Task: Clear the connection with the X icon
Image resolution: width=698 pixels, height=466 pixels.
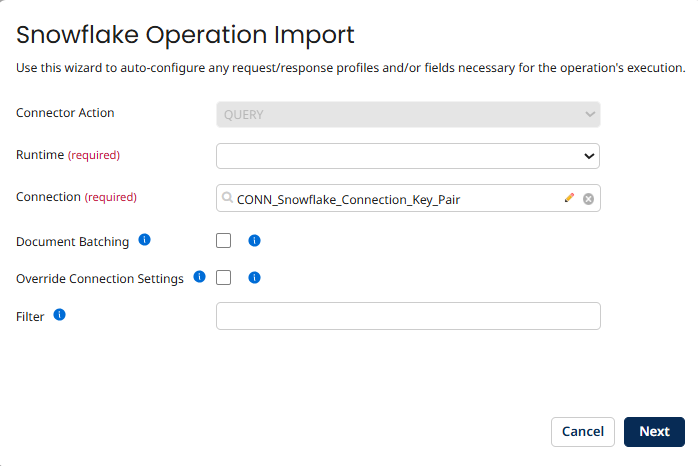Action: click(x=588, y=199)
